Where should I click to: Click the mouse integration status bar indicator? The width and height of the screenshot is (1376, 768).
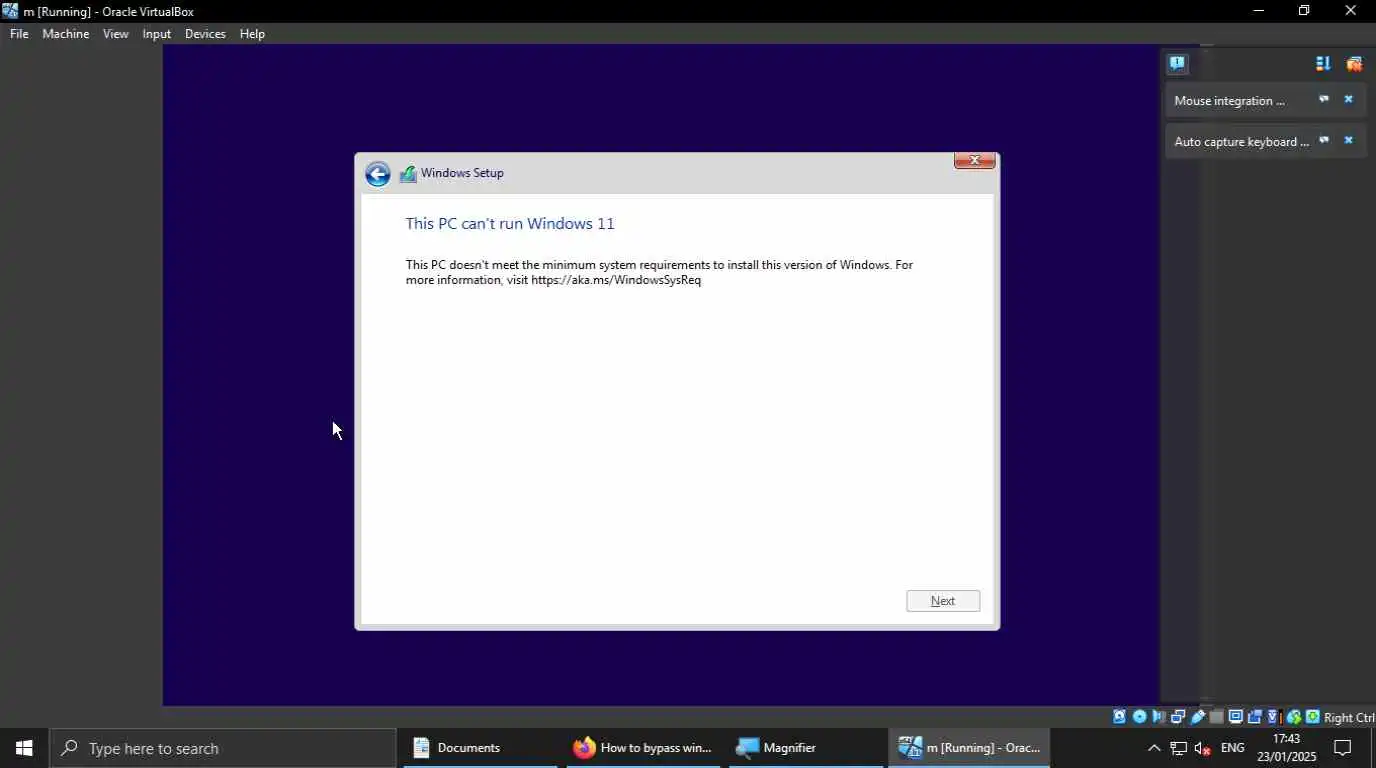(x=1294, y=717)
